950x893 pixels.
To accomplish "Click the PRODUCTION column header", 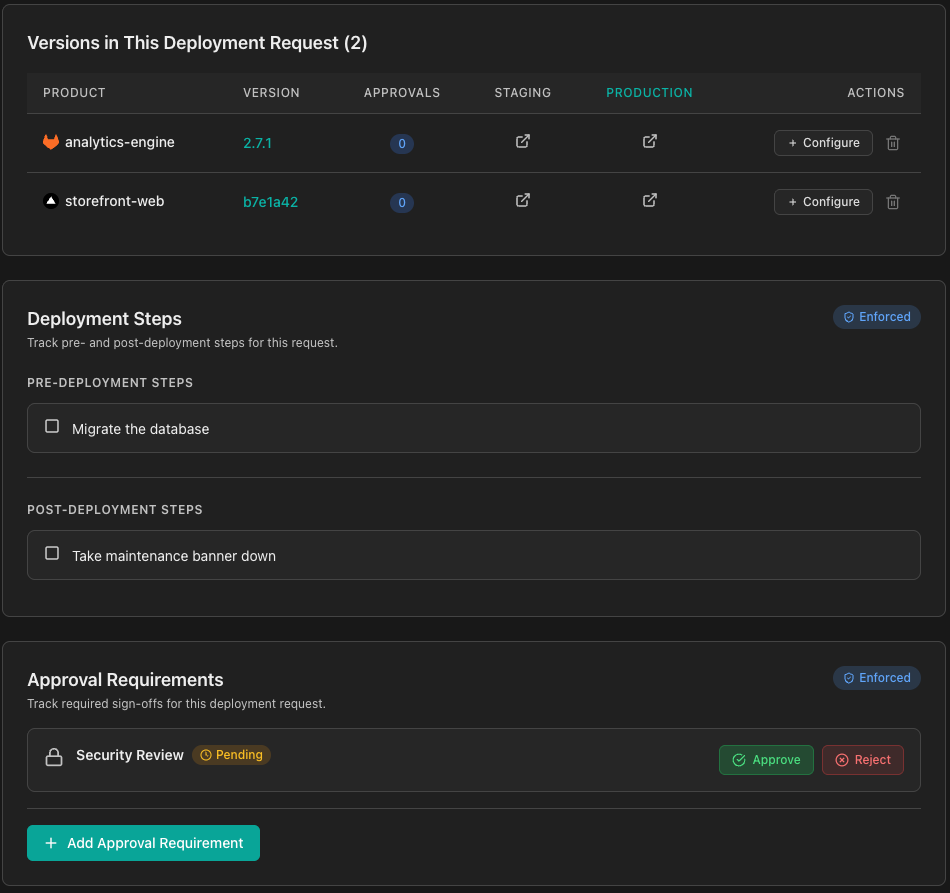I will click(649, 93).
